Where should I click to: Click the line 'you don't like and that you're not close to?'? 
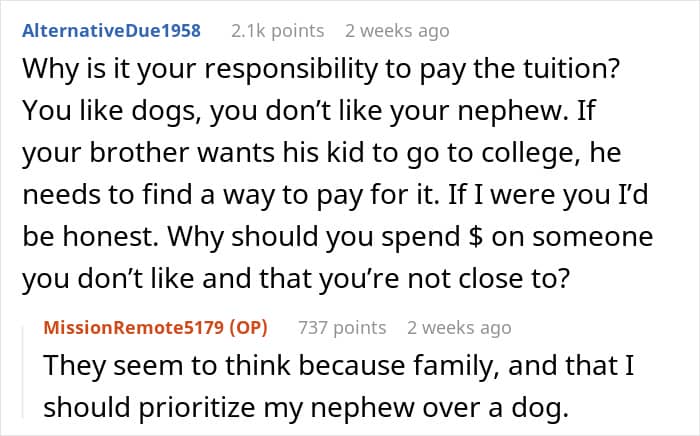pos(296,279)
